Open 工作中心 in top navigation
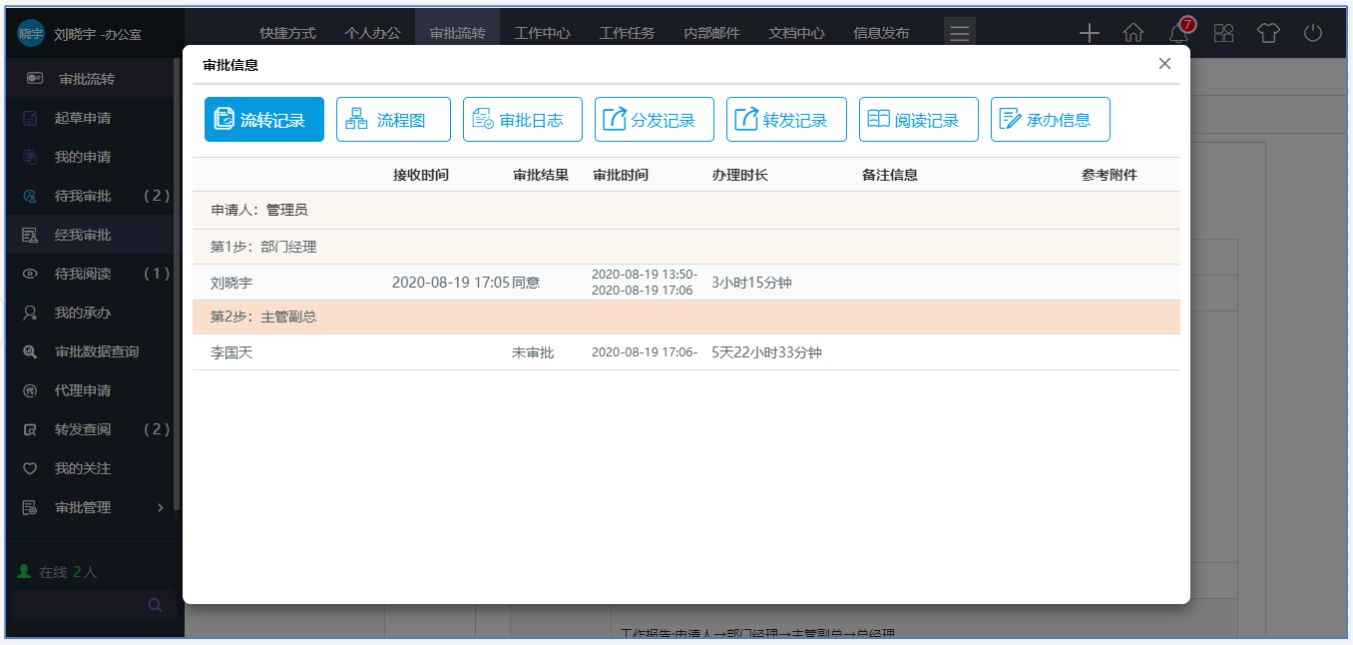 coord(542,33)
